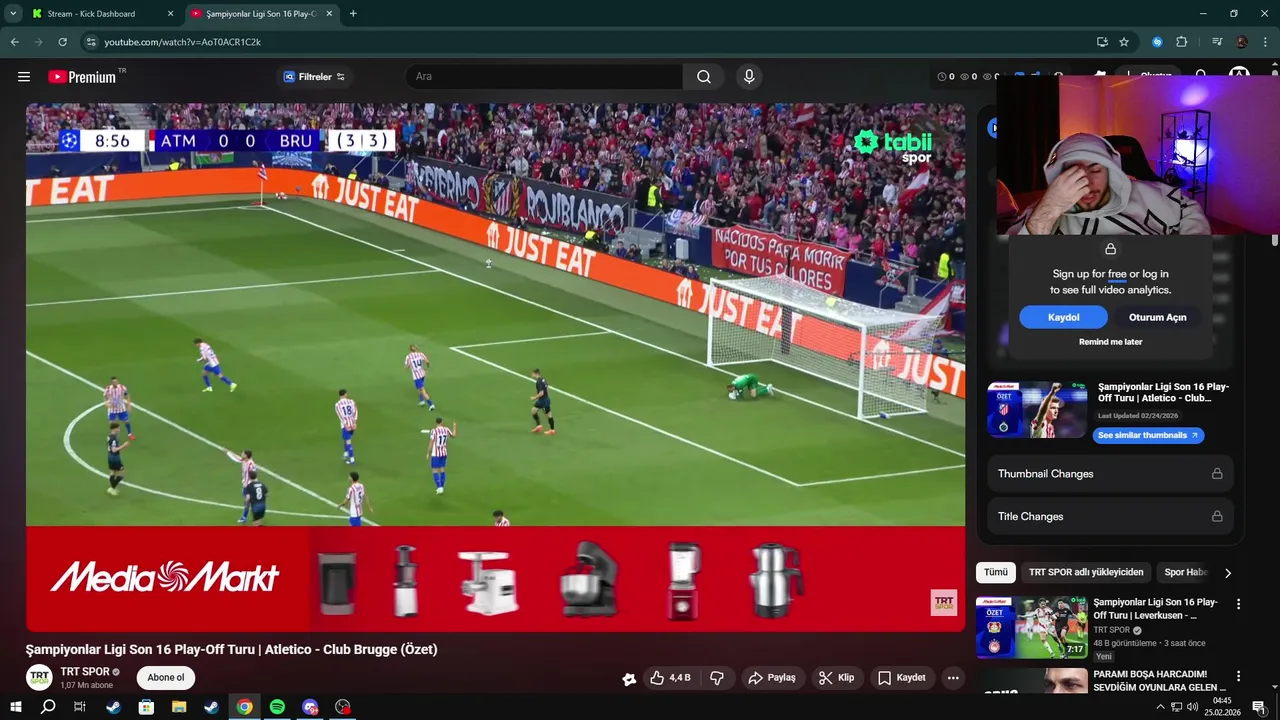Select the Tümü filter chip
The height and width of the screenshot is (720, 1280).
996,572
